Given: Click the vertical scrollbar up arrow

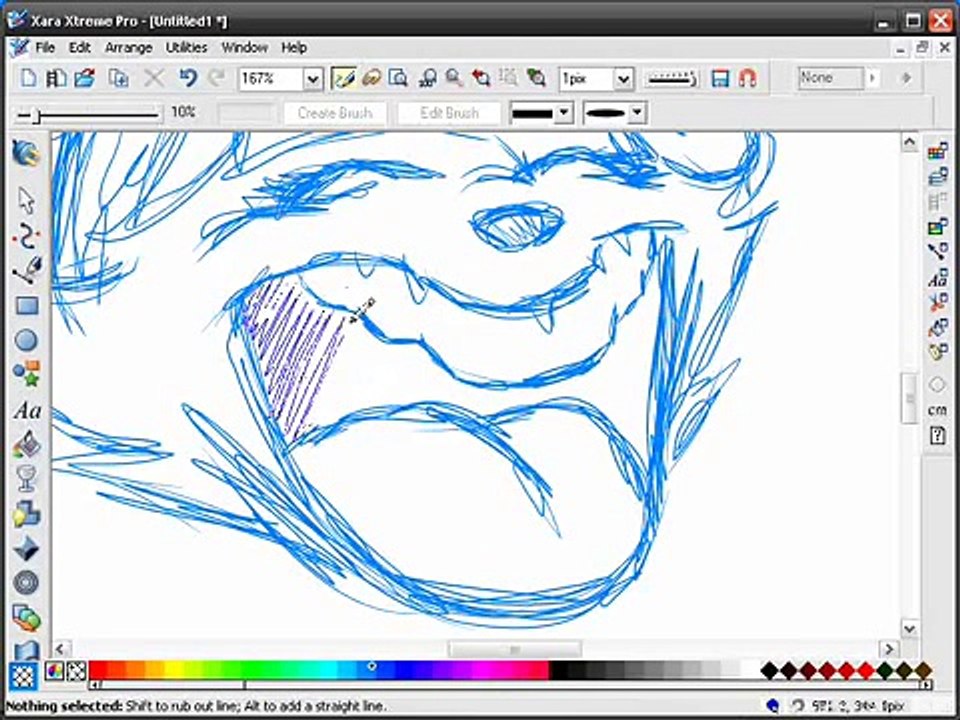Looking at the screenshot, I should click(x=909, y=143).
